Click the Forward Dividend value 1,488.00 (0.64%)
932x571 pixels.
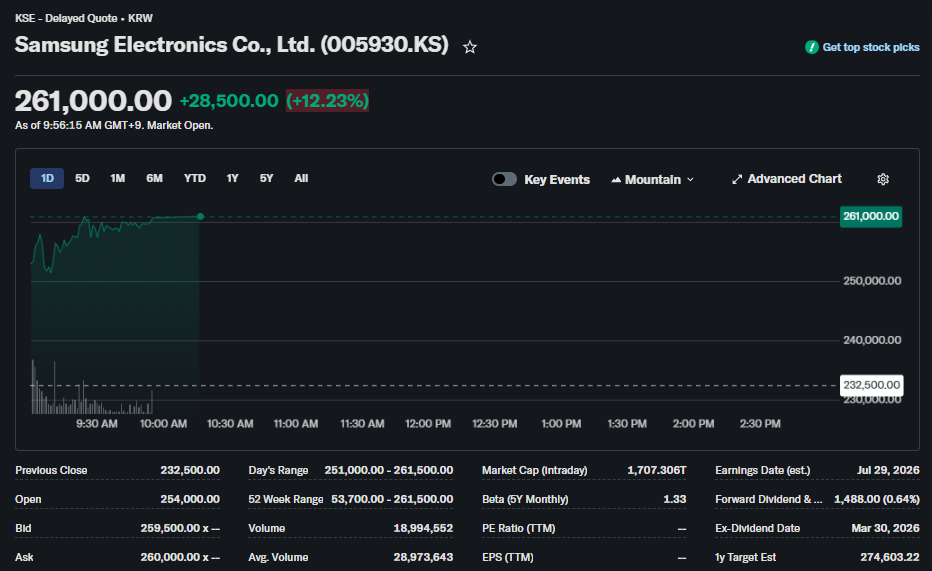pyautogui.click(x=877, y=499)
